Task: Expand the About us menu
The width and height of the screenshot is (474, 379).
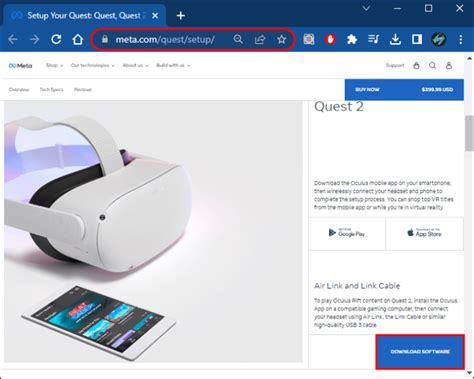Action: (x=135, y=65)
